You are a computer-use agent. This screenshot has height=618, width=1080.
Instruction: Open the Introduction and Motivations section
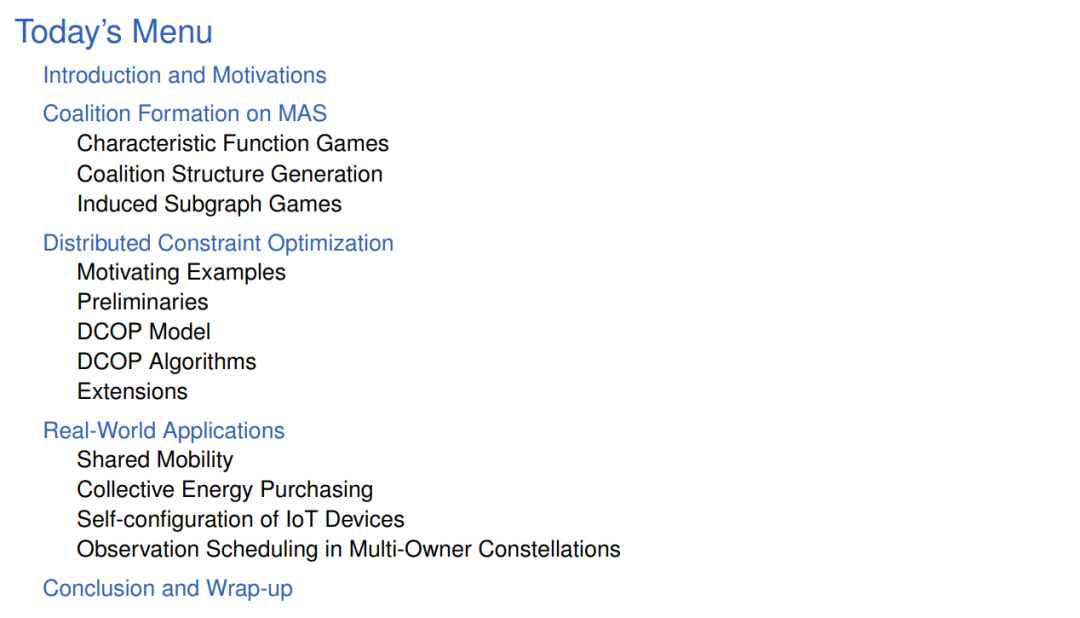click(185, 75)
